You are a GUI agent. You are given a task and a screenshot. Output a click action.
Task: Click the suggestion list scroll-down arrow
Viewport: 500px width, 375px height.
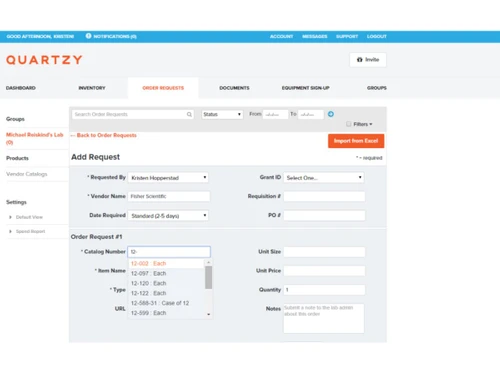[x=209, y=314]
